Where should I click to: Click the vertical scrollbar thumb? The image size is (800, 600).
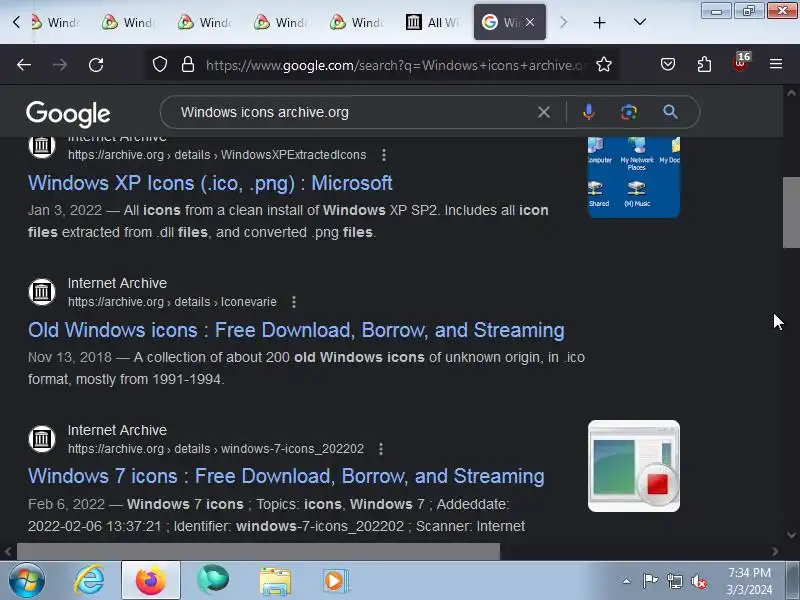(x=791, y=212)
